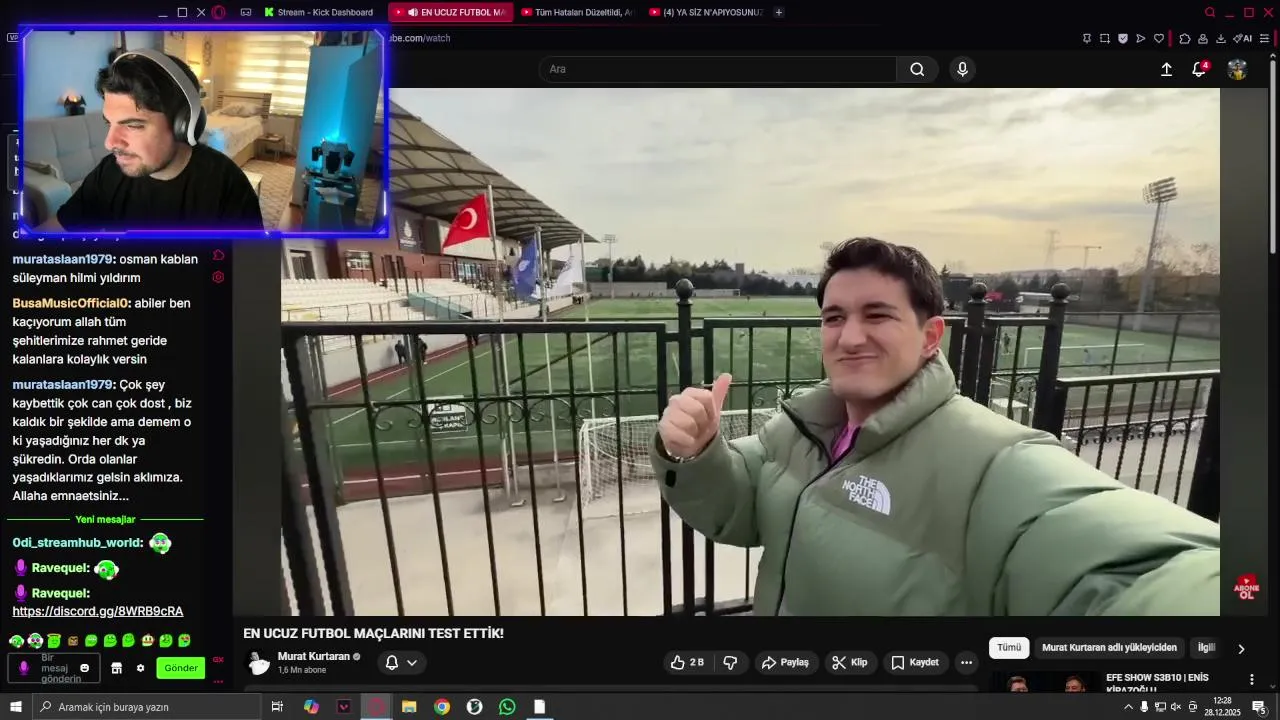Launch Chrome from the taskbar
This screenshot has width=1280, height=720.
[x=442, y=707]
